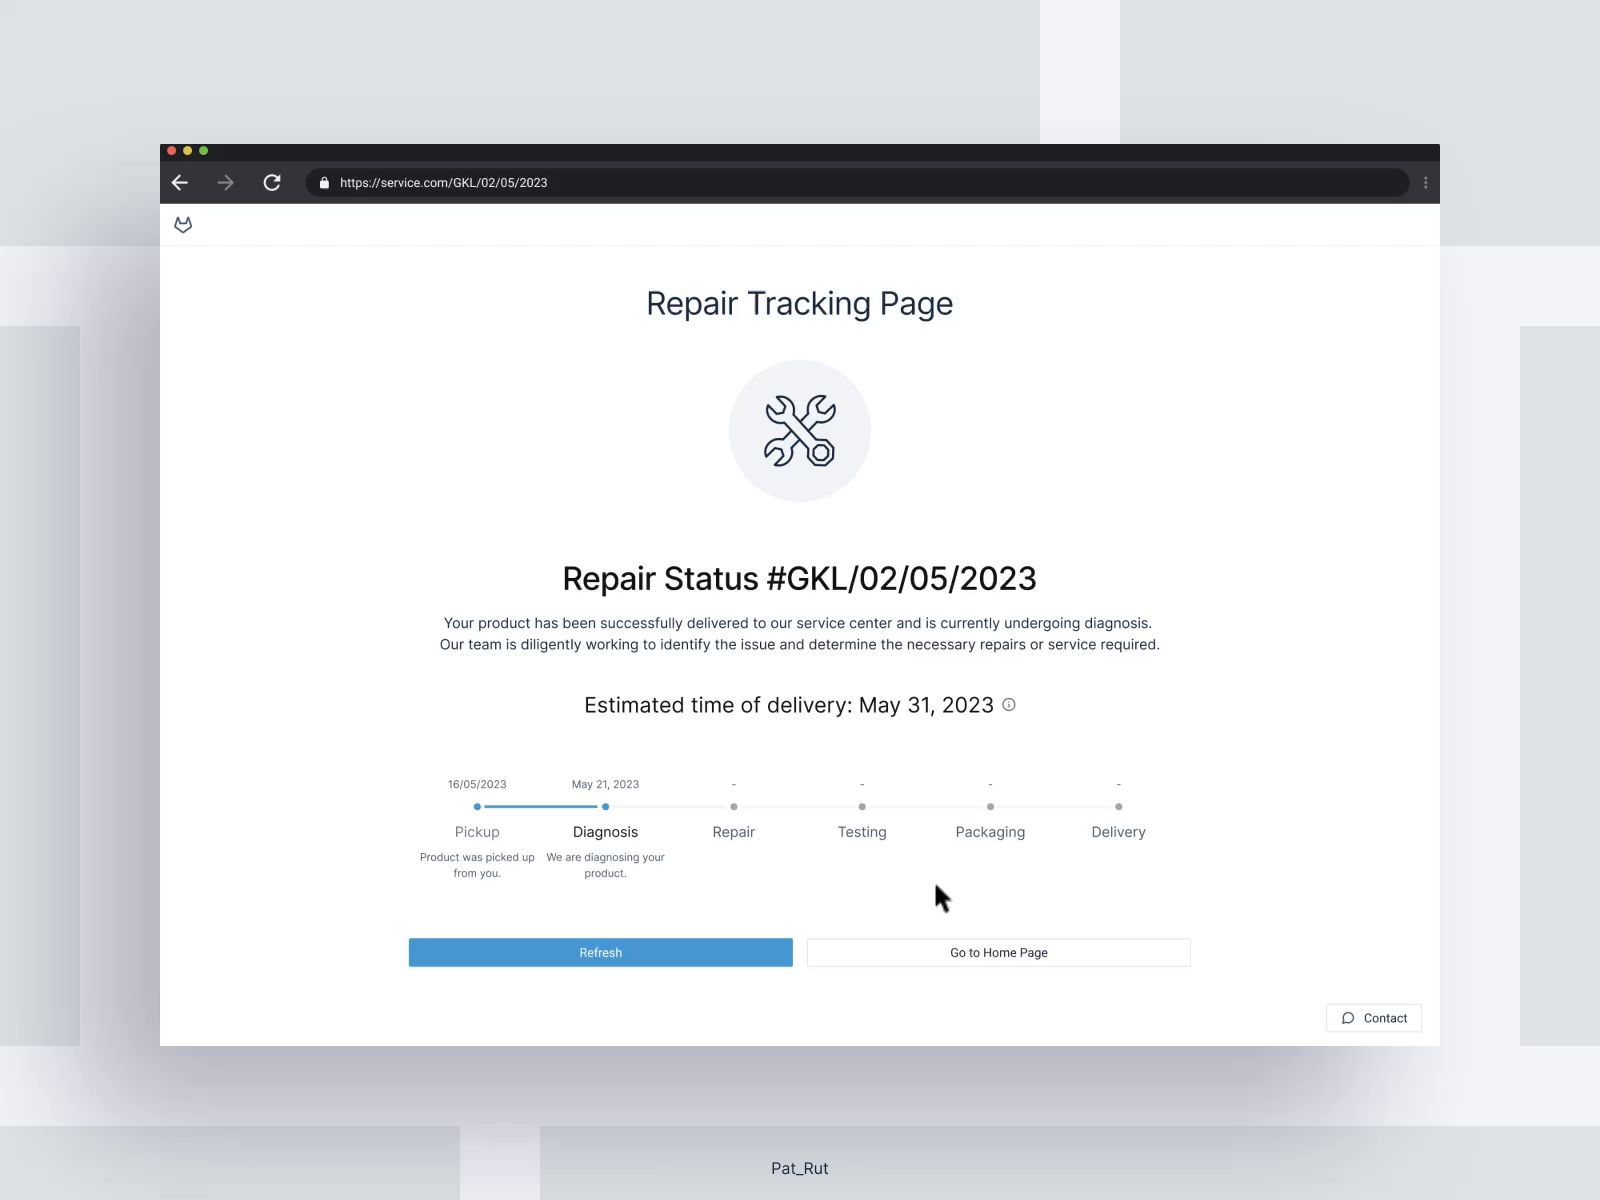Click the Refresh button
Viewport: 1600px width, 1200px height.
(x=600, y=952)
